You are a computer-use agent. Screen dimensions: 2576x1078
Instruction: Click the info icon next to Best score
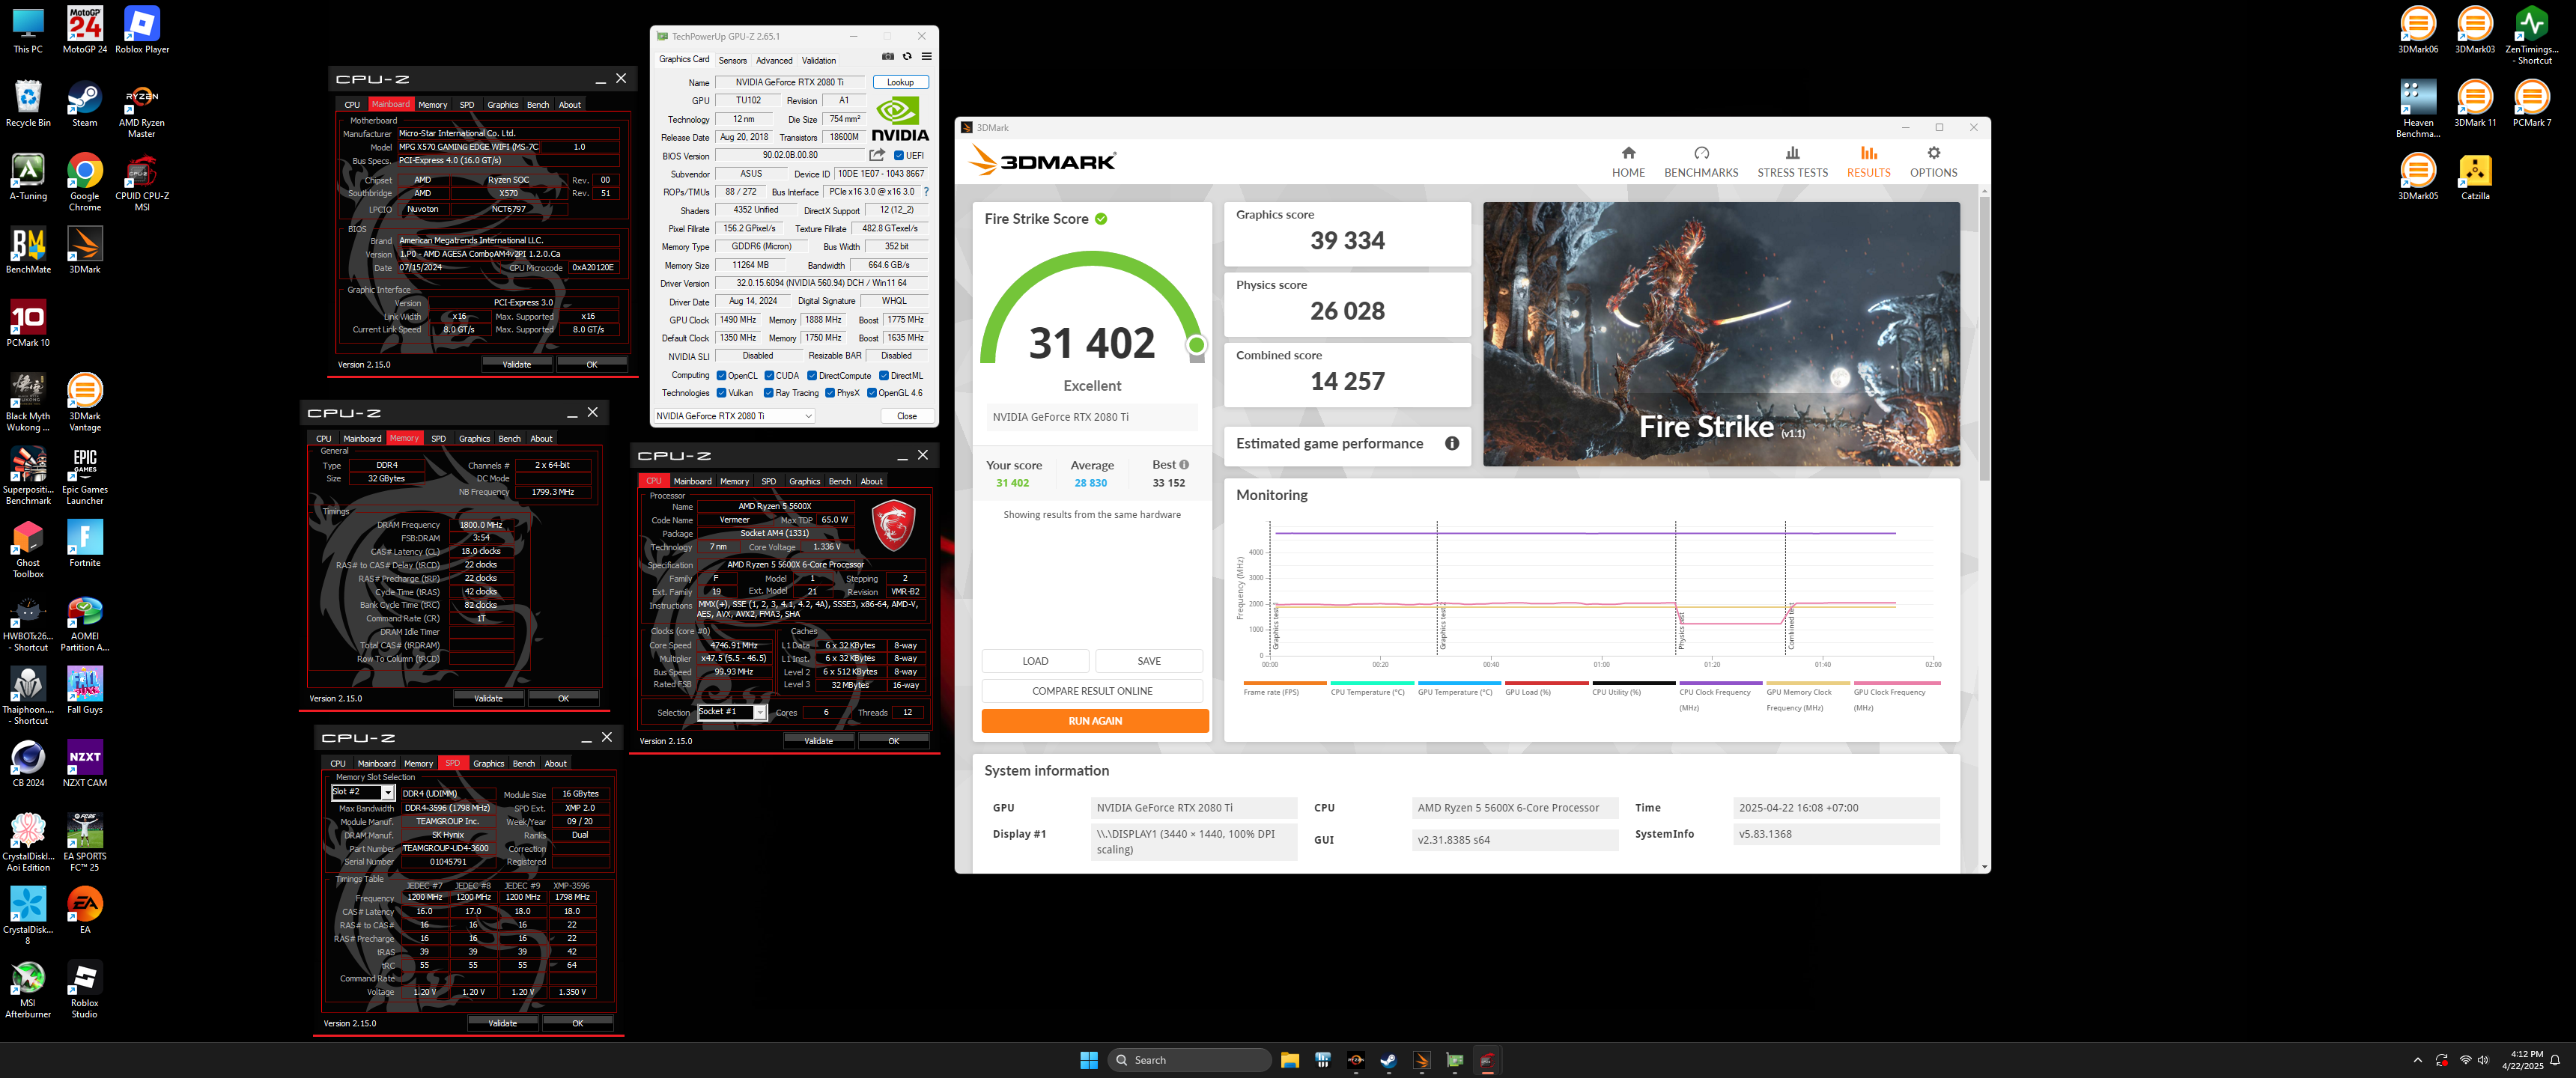pyautogui.click(x=1184, y=465)
